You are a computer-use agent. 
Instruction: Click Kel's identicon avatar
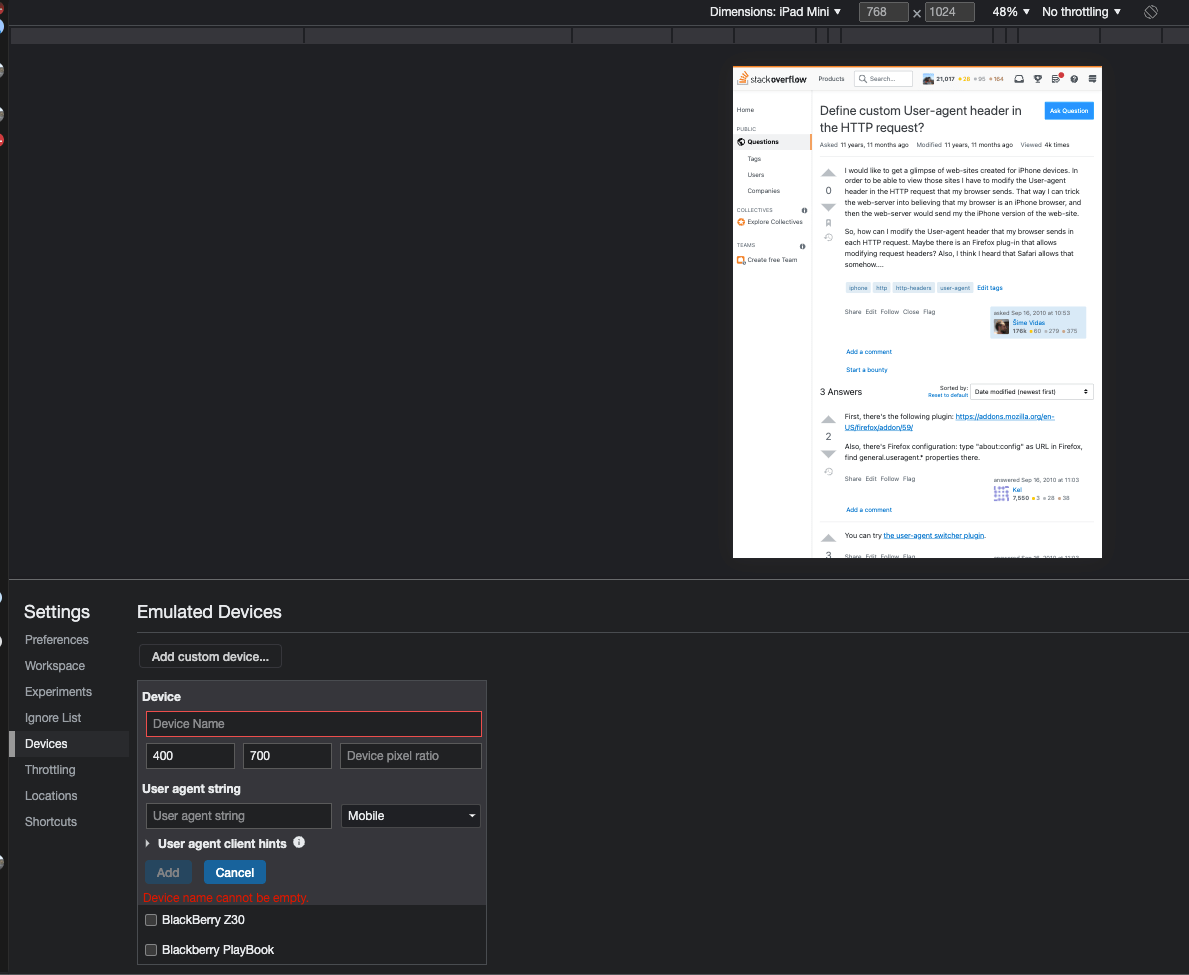click(x=1001, y=494)
